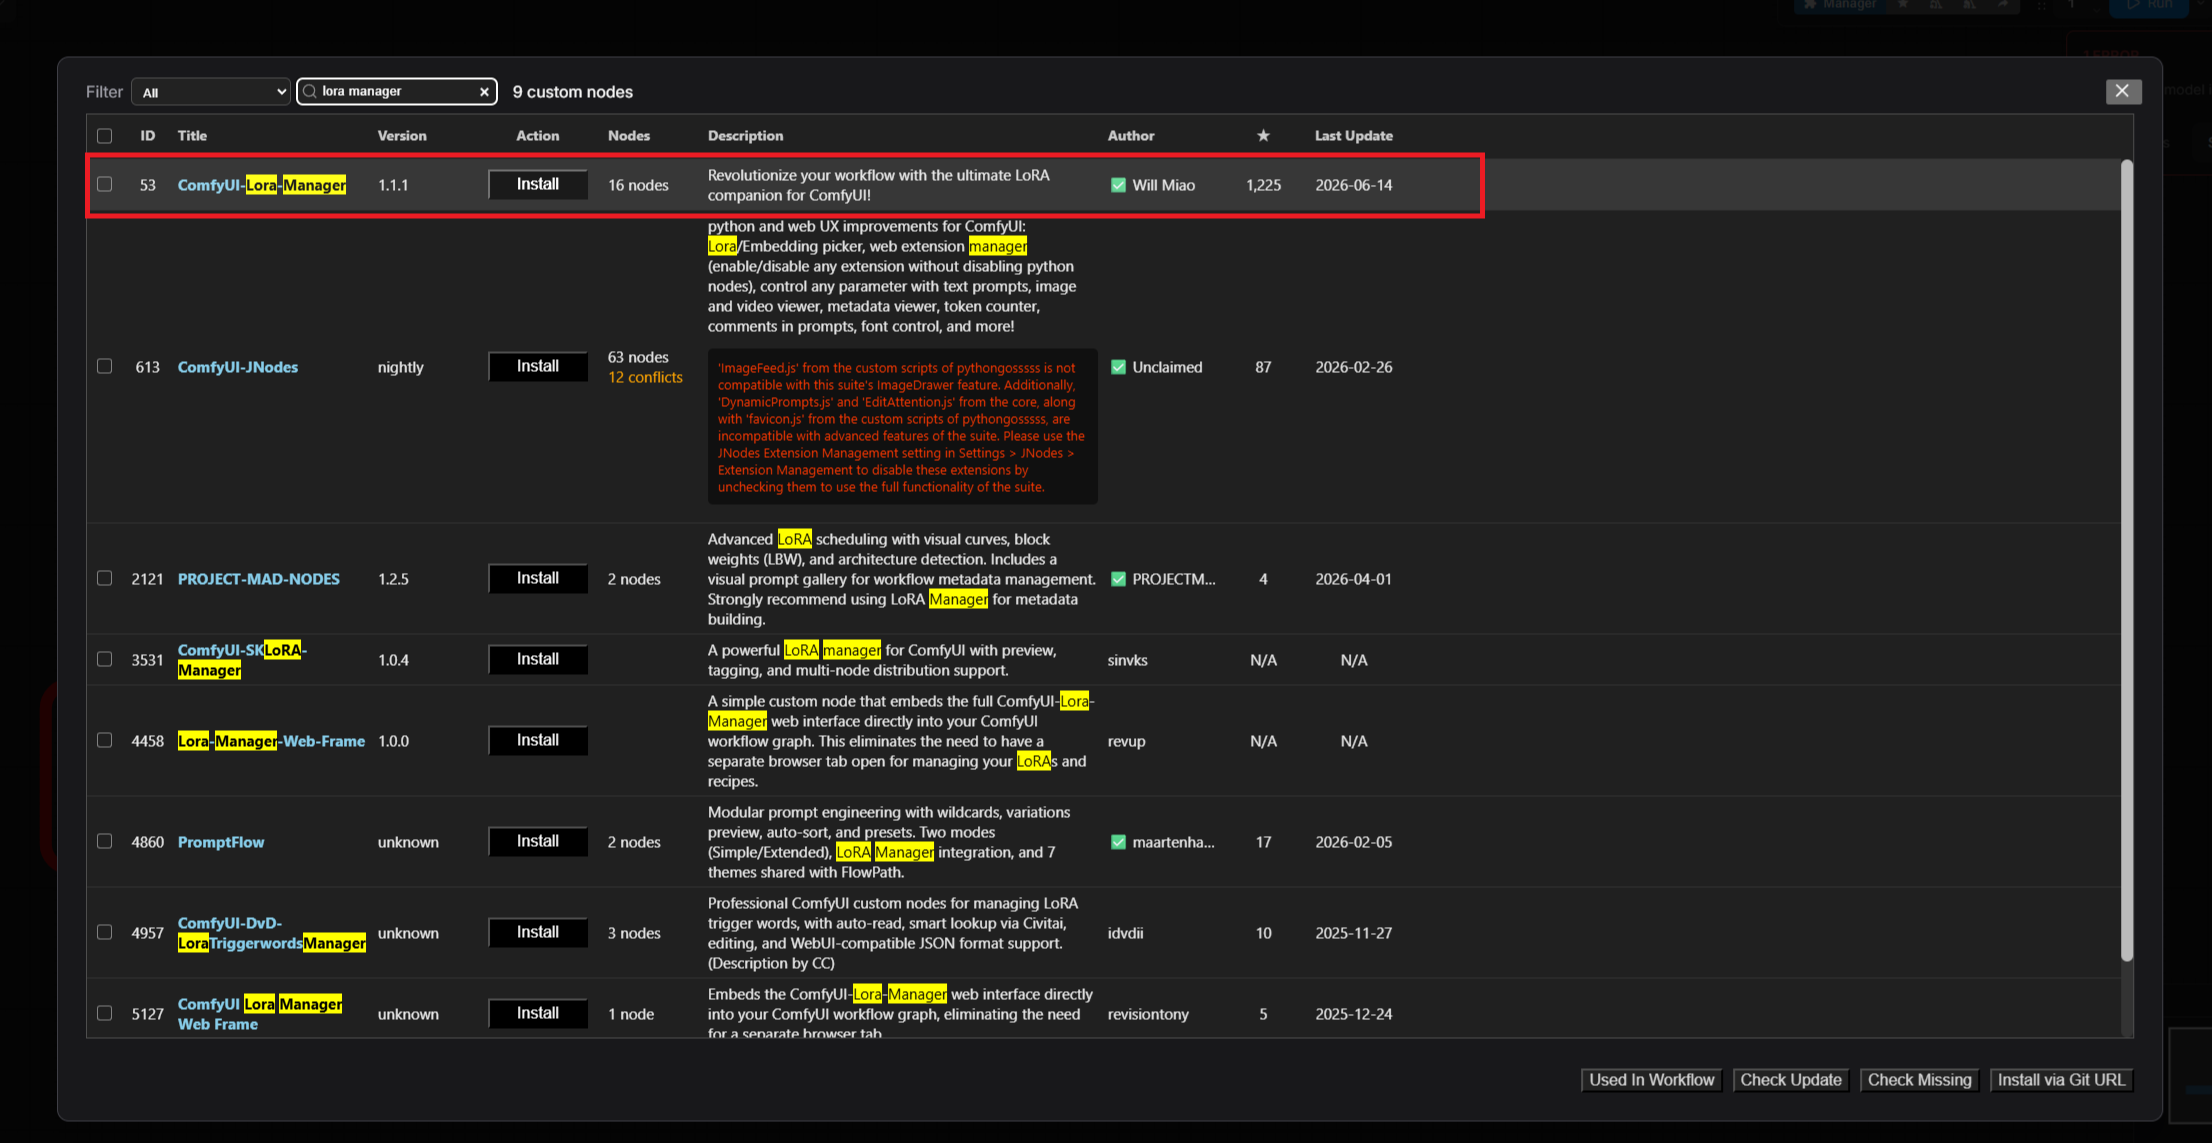Sort by the Version column header
This screenshot has width=2212, height=1143.
coord(402,136)
